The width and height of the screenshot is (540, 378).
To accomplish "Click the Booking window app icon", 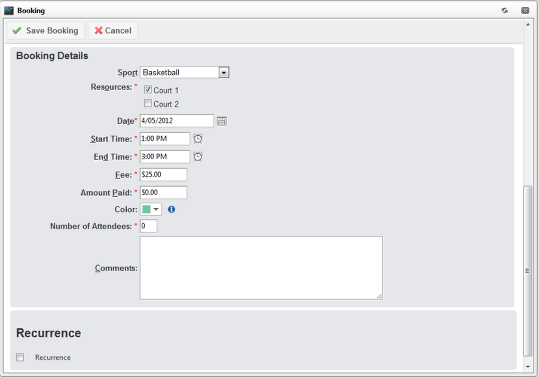I will [9, 11].
